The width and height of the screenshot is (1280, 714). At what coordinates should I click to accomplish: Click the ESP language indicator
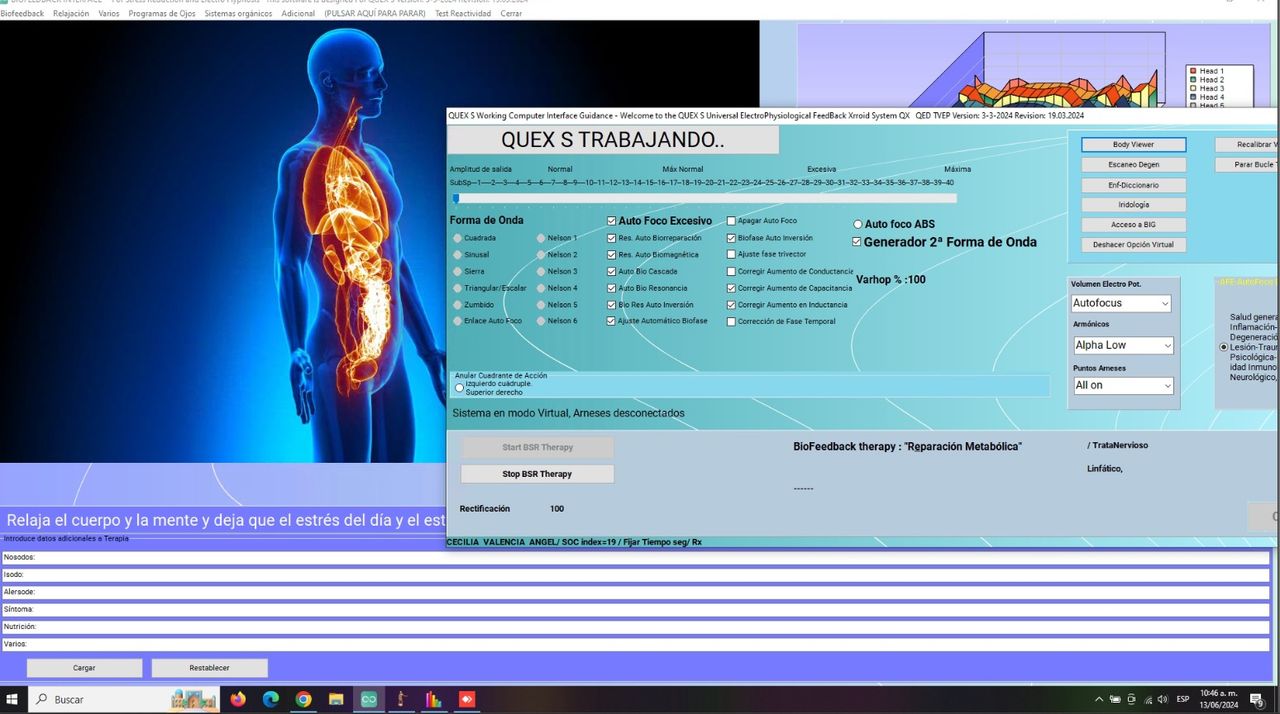[x=1183, y=699]
